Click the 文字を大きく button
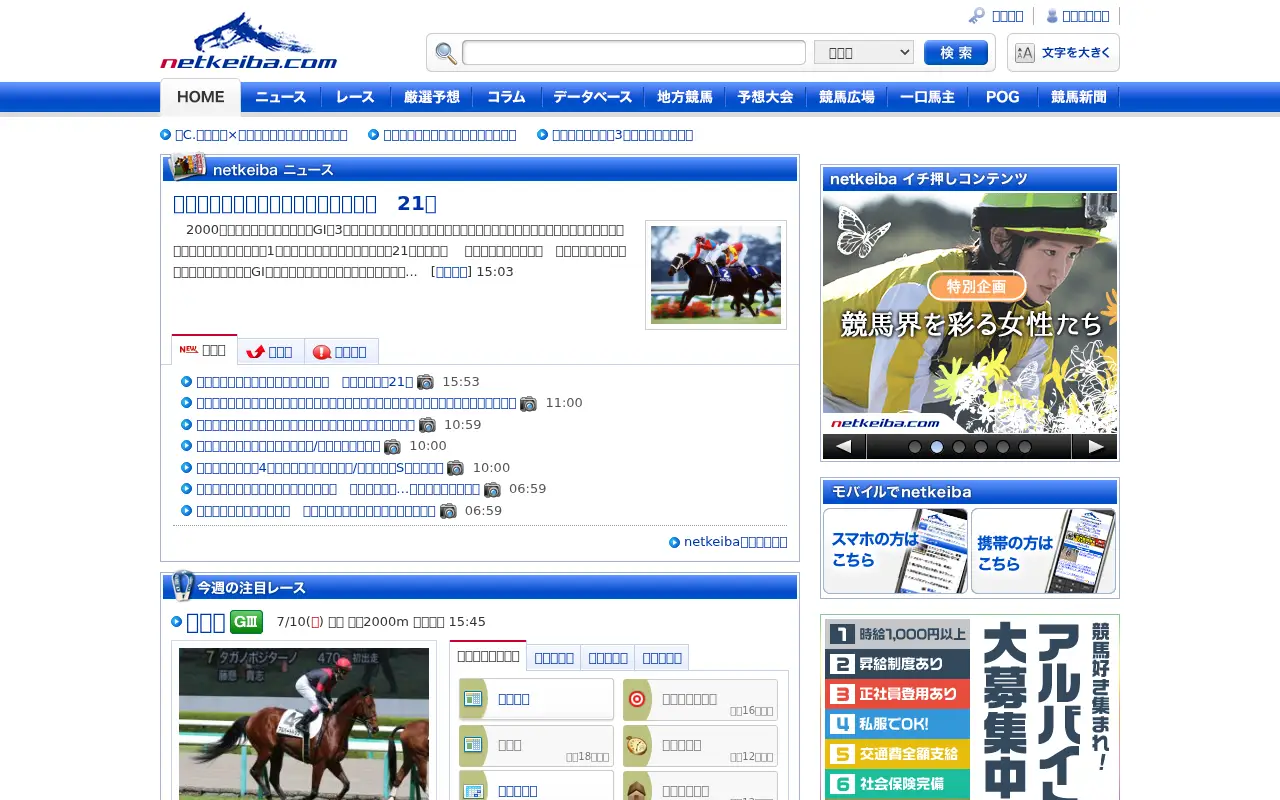The image size is (1280, 800). point(1063,53)
